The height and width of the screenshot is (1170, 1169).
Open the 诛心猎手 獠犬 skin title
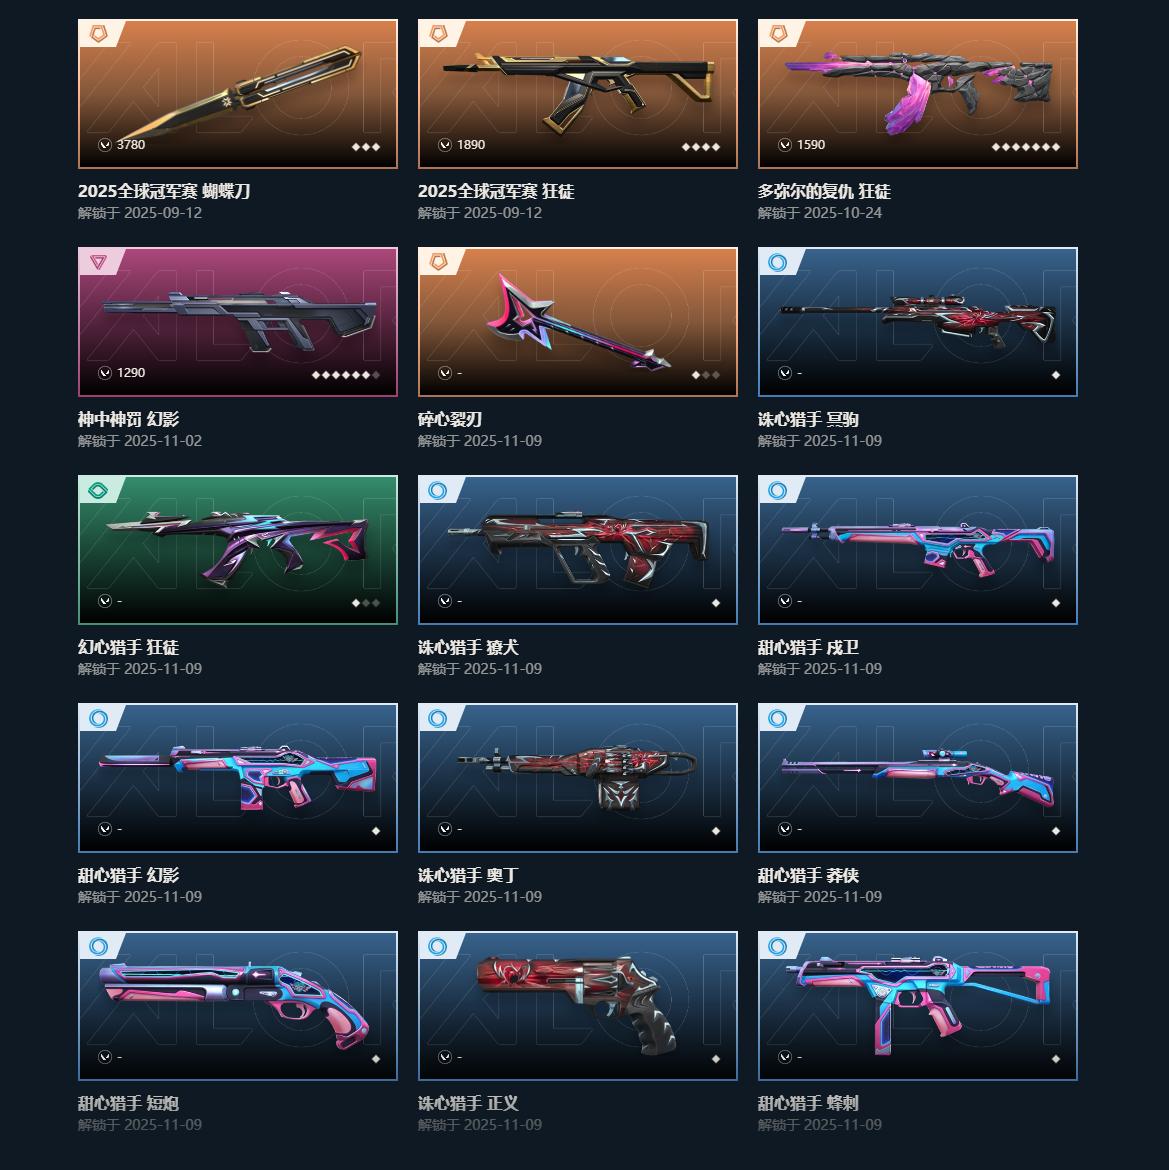468,647
